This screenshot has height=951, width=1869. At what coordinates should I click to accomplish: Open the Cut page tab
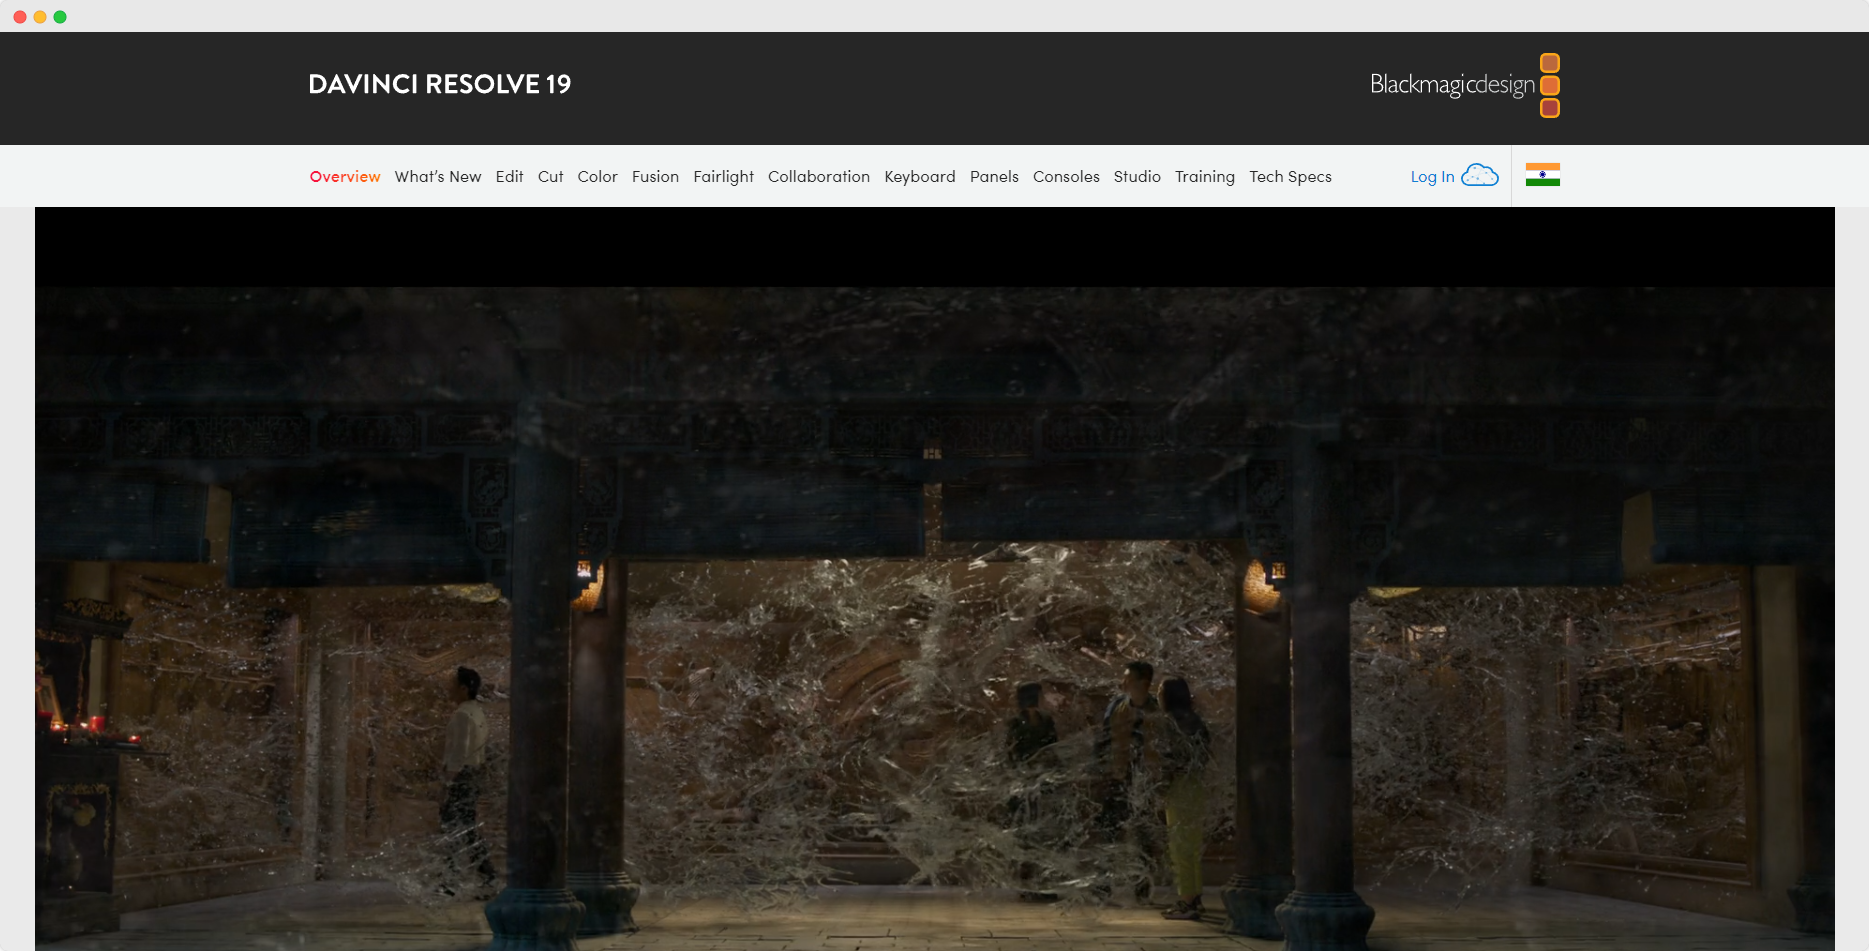551,177
